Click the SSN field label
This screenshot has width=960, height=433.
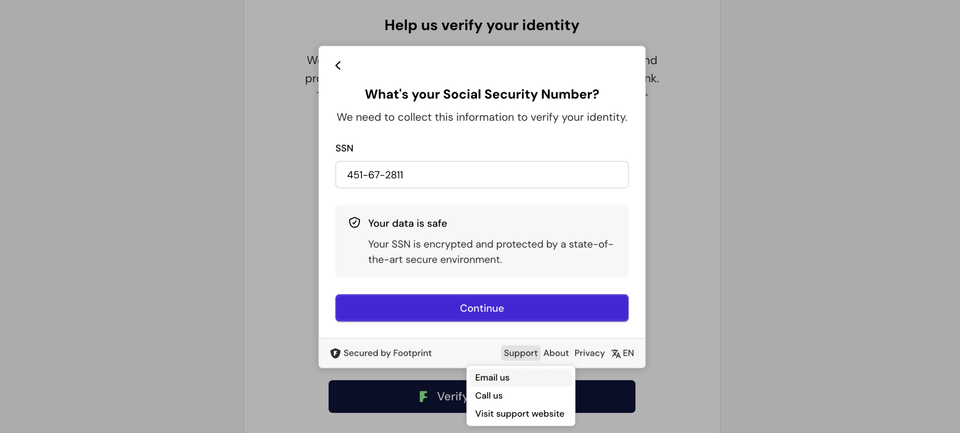click(x=344, y=148)
